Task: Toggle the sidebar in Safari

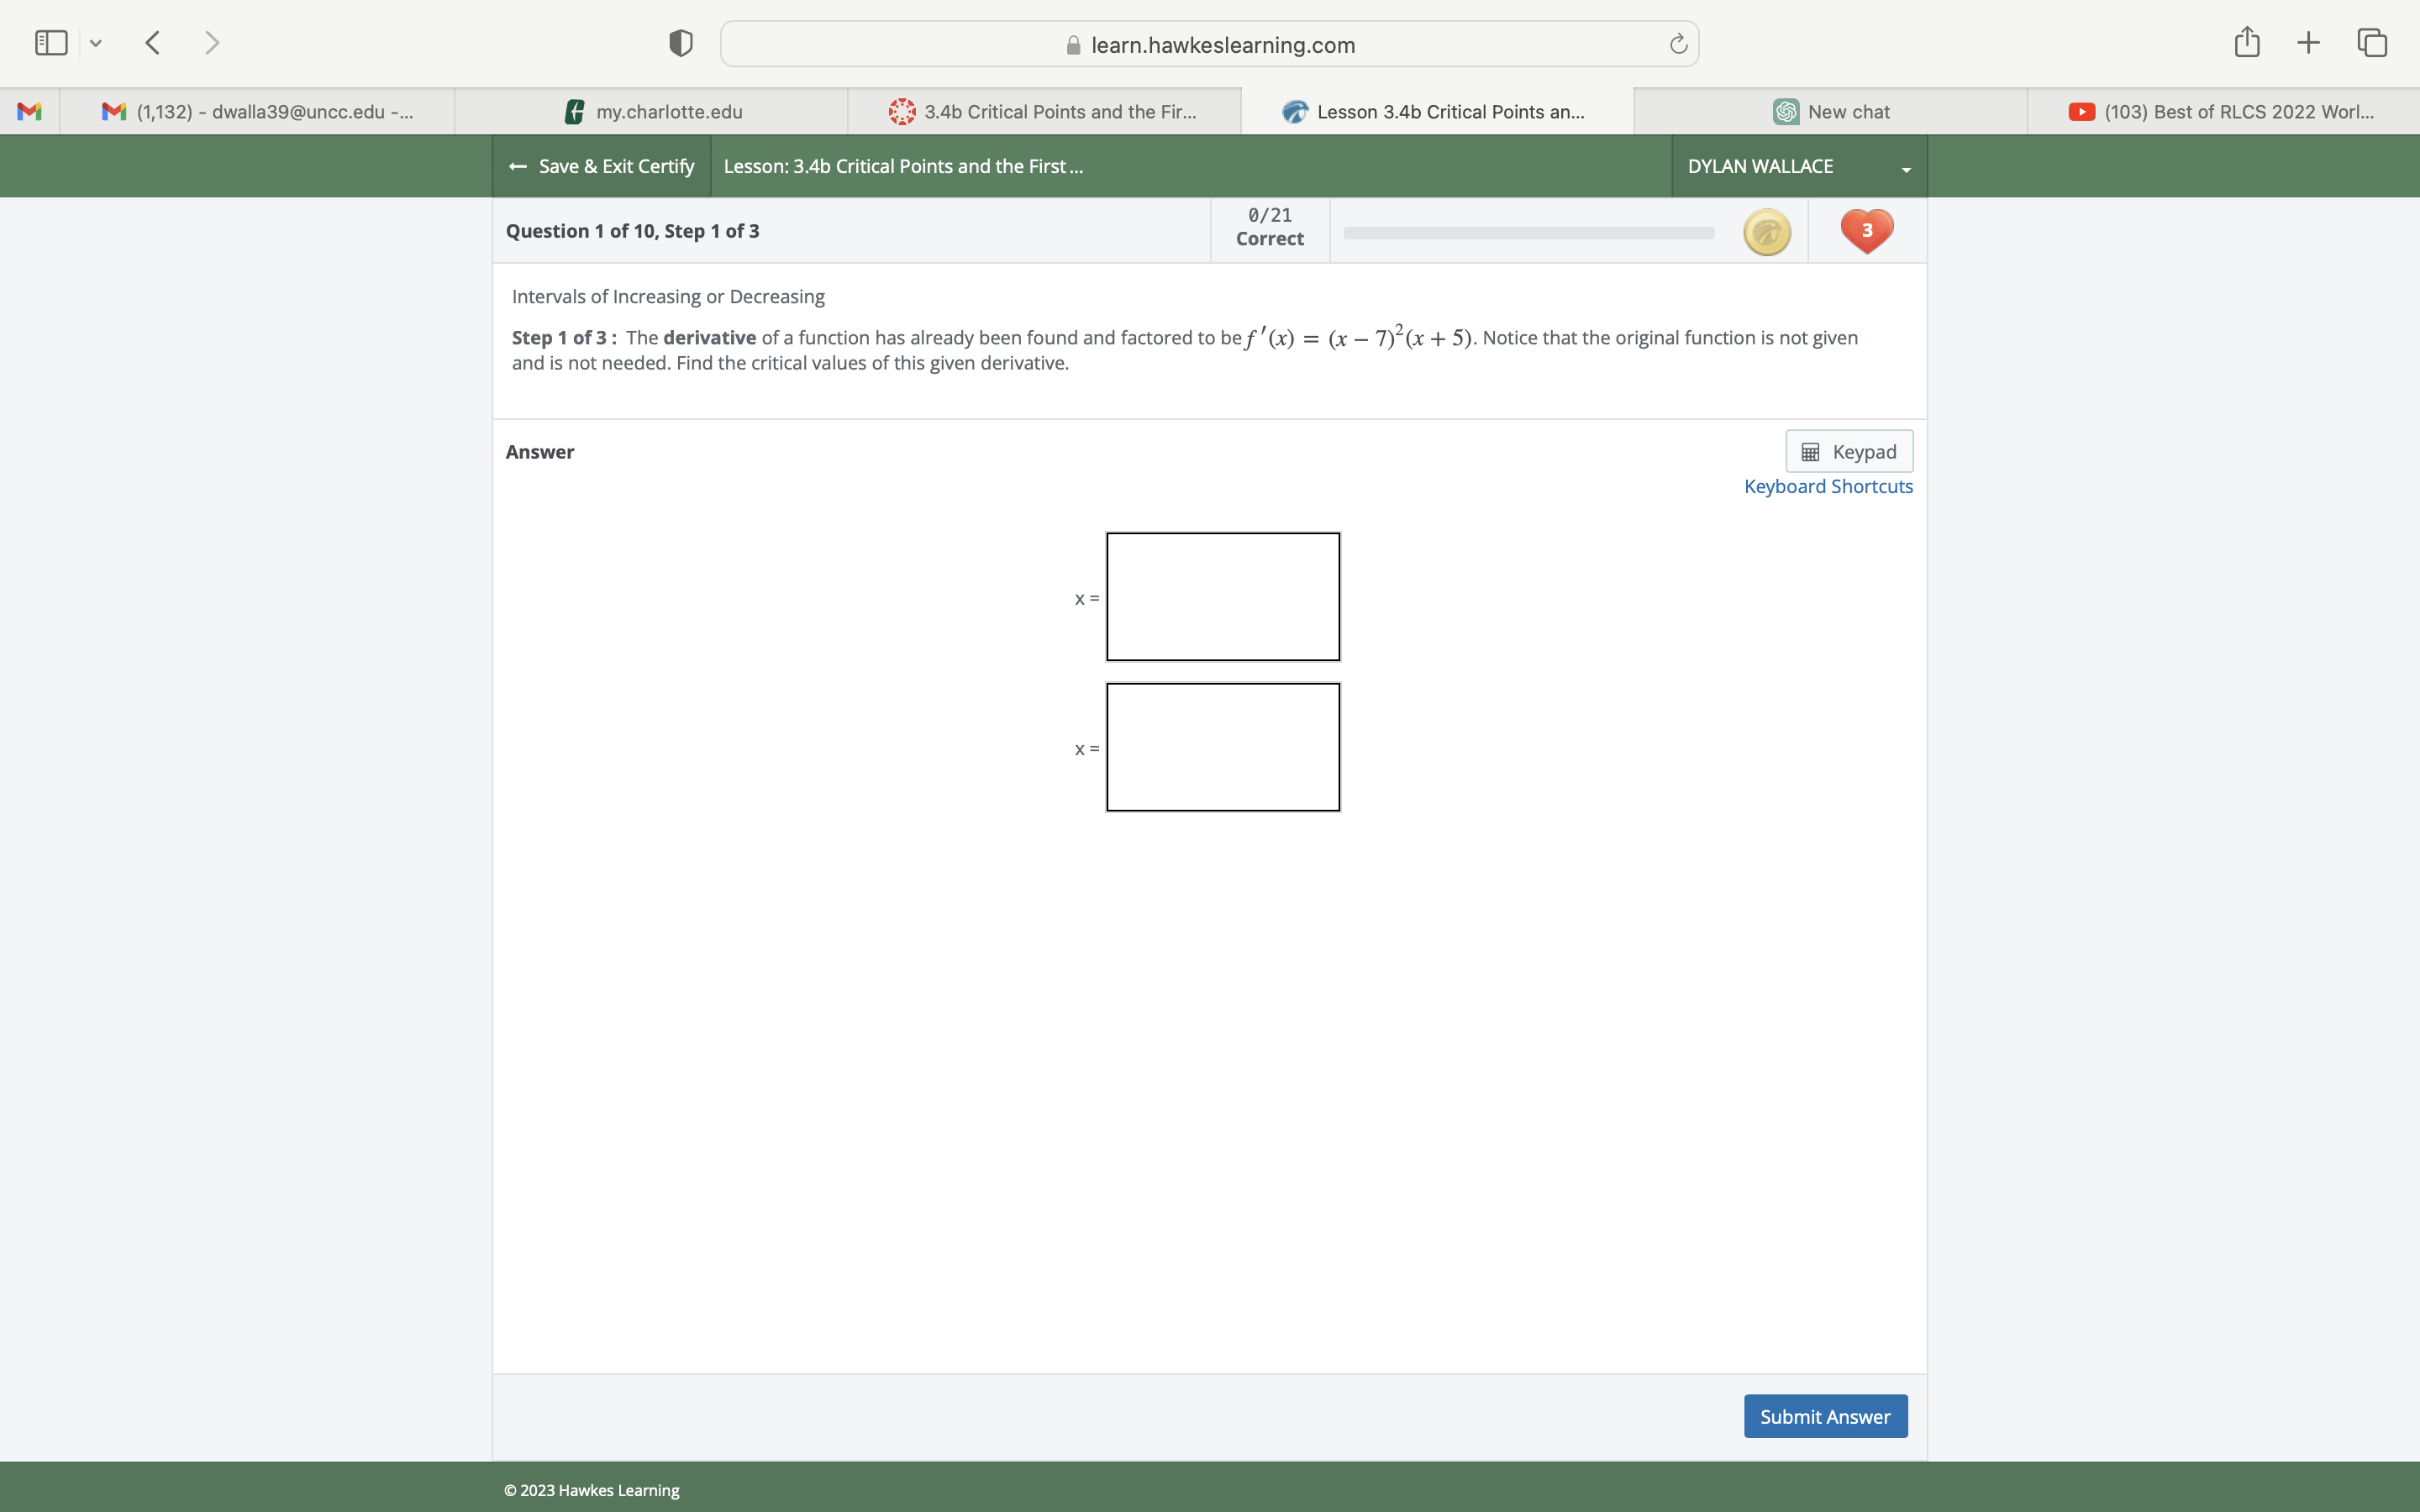Action: tap(50, 42)
